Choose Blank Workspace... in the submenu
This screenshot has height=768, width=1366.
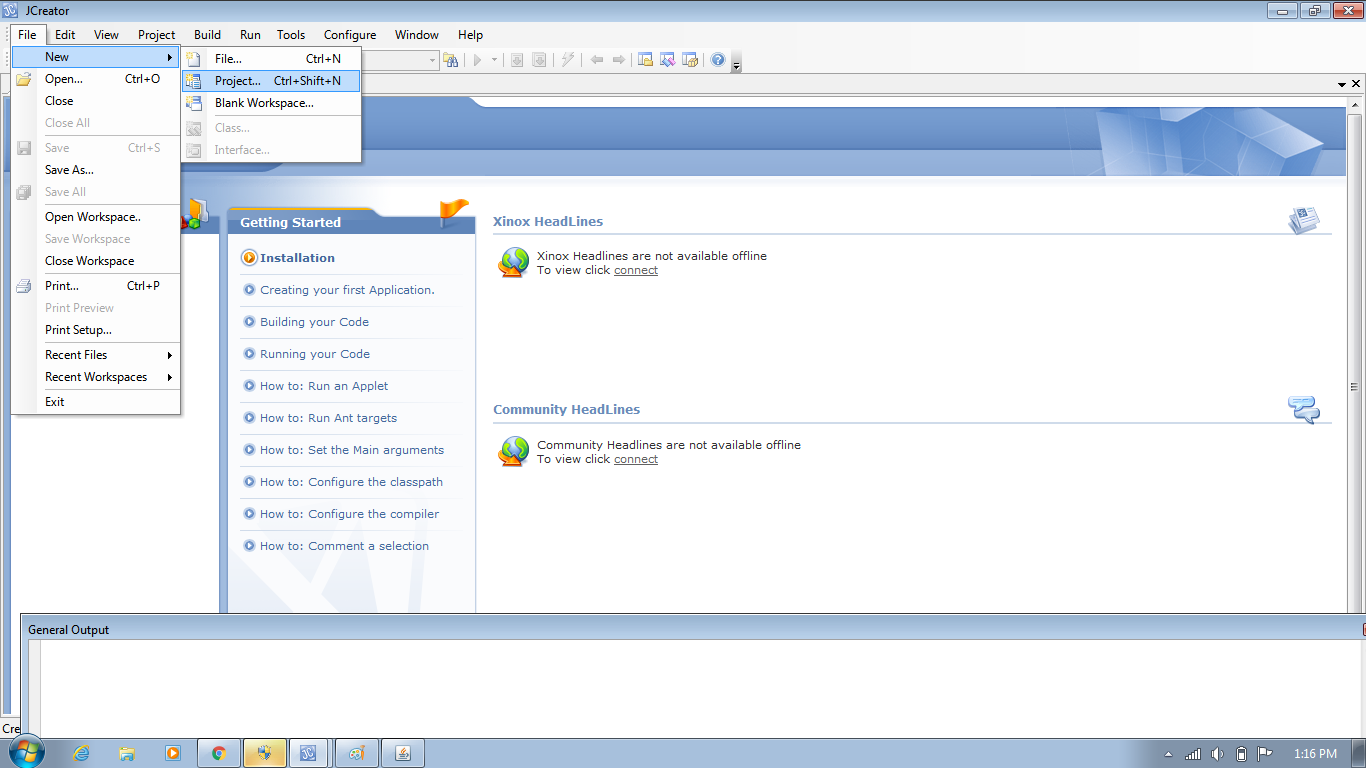(x=271, y=103)
